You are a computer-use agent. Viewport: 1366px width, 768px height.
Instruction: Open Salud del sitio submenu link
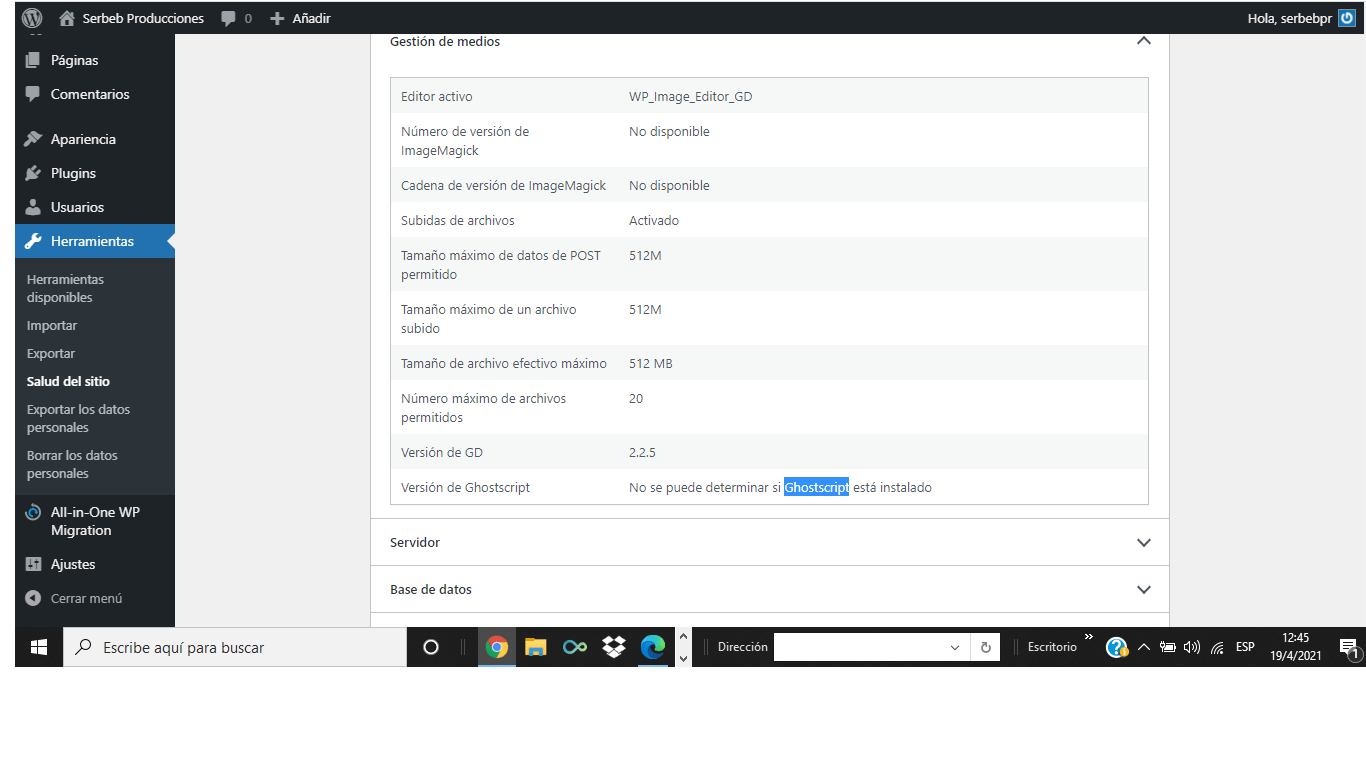coord(68,381)
